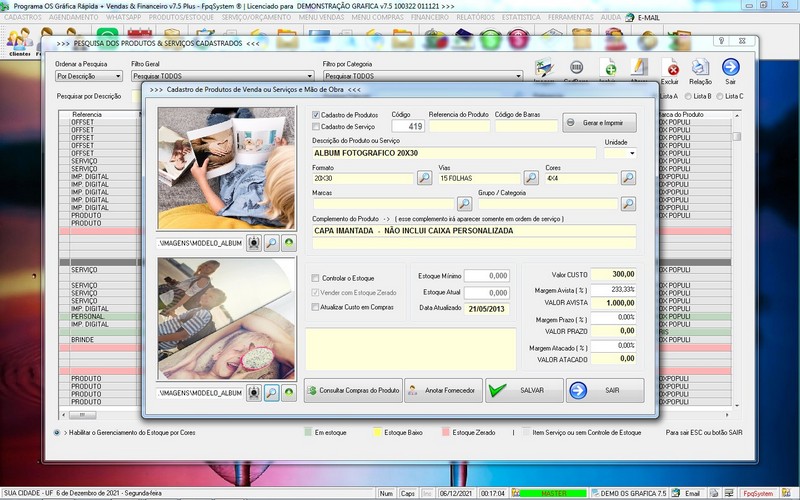Click the help question mark icon
The height and width of the screenshot is (500, 800).
click(x=721, y=41)
